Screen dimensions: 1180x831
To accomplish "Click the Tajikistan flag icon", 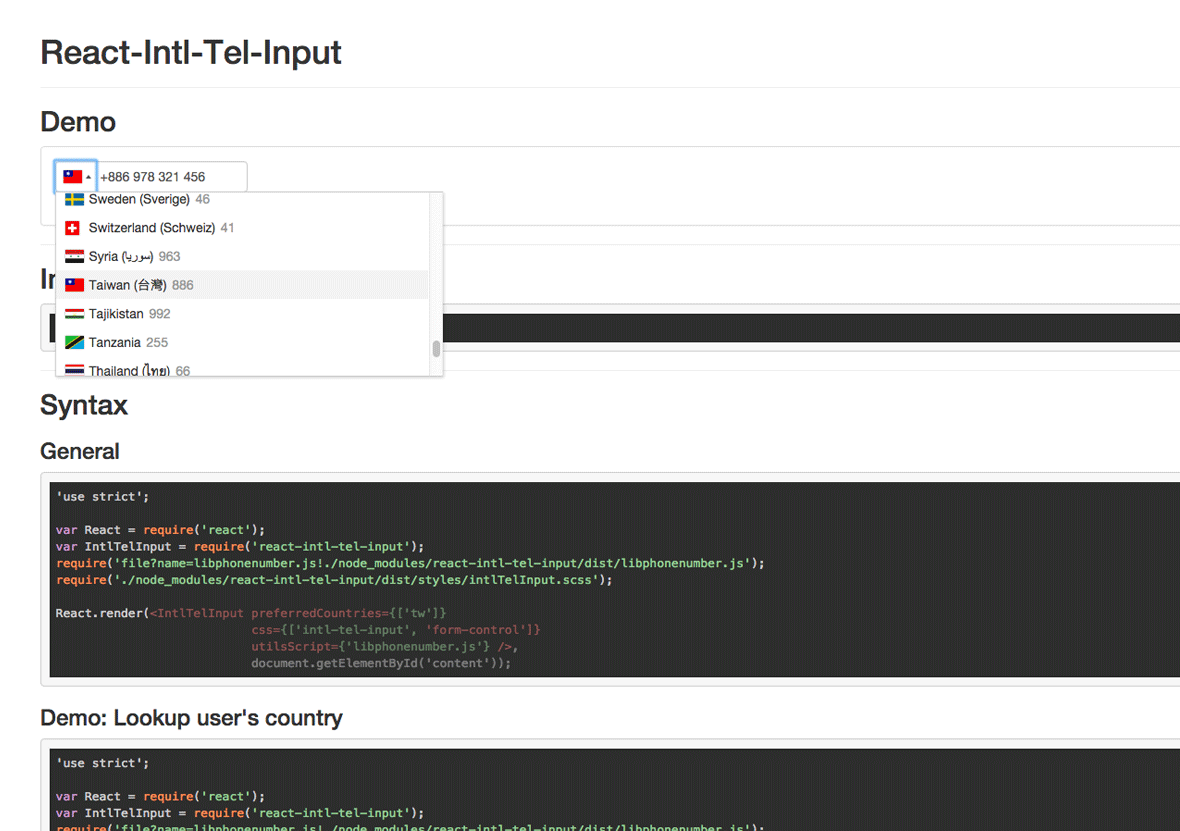I will point(74,314).
